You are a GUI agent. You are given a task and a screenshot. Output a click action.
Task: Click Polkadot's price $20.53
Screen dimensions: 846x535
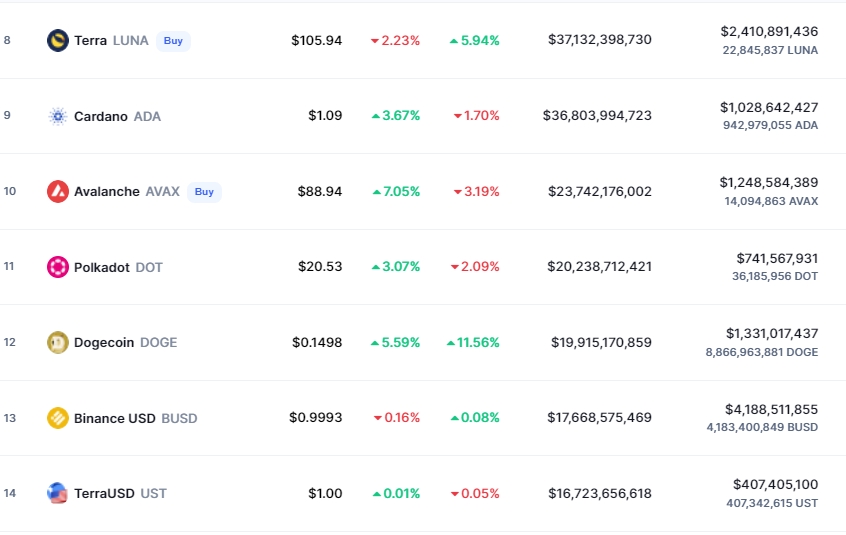point(320,267)
